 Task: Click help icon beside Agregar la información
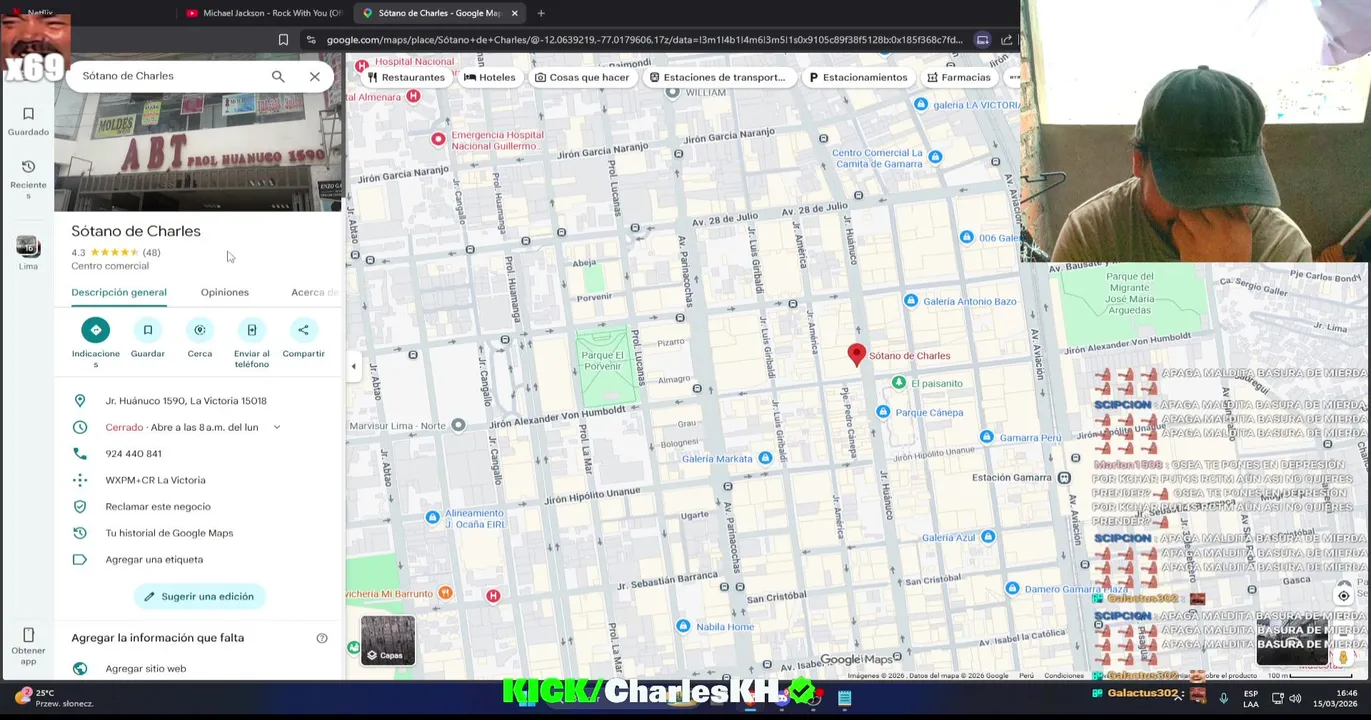[x=322, y=638]
